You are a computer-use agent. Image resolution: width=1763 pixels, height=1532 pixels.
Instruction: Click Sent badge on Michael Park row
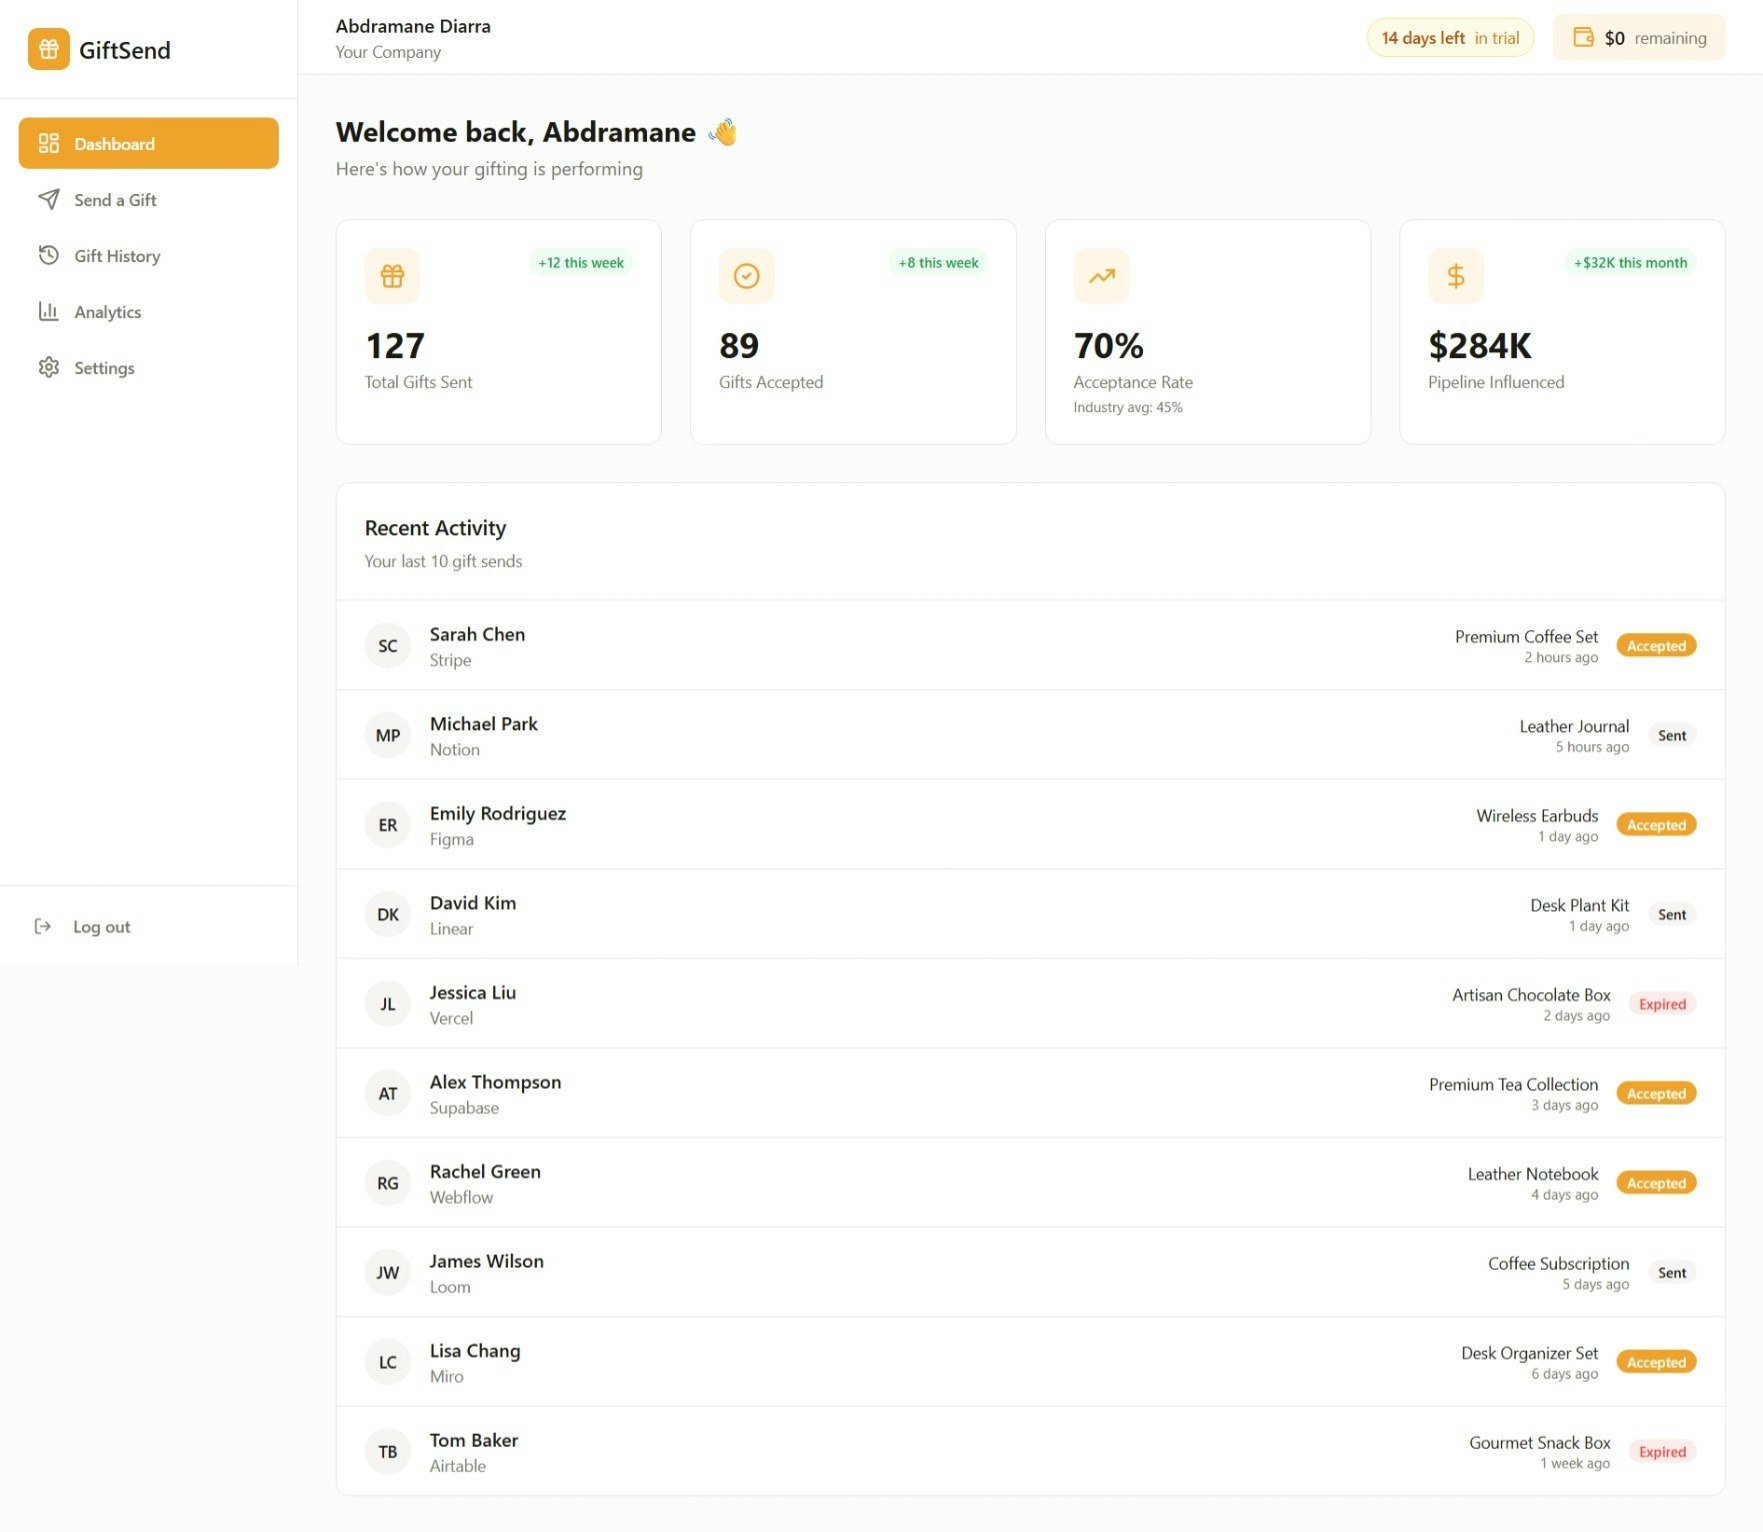coord(1672,735)
